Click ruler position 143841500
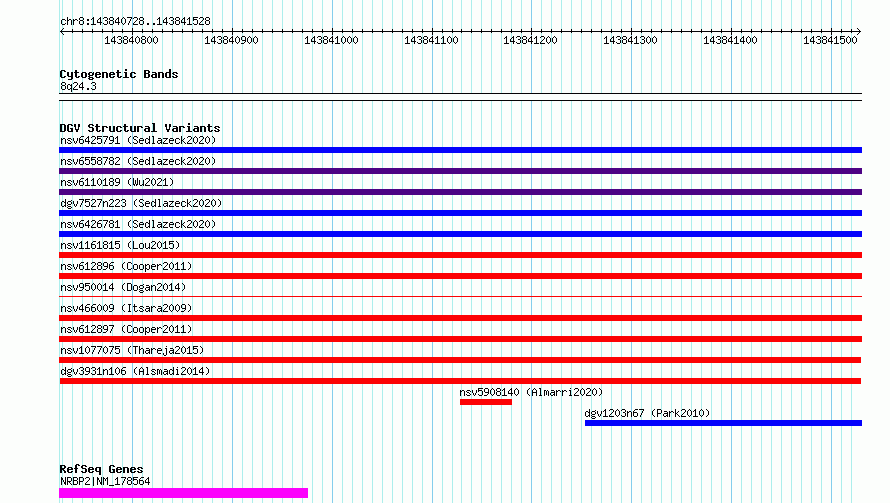The height and width of the screenshot is (503, 890). [x=830, y=40]
